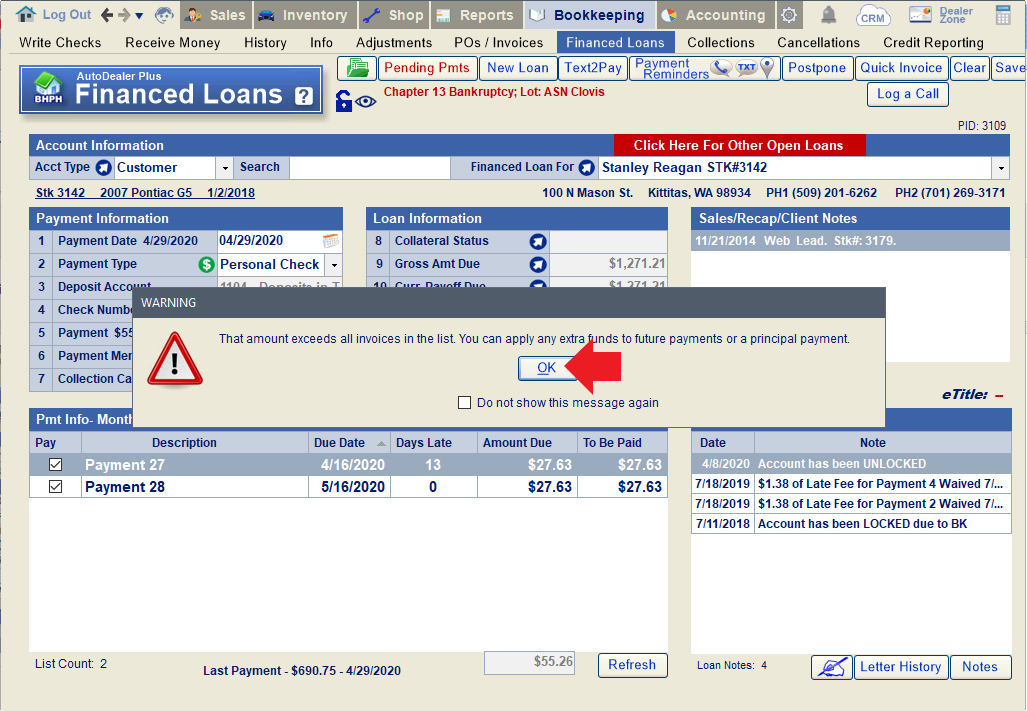Viewport: 1027px width, 711px height.
Task: Select Receive Money menu item
Action: click(x=172, y=43)
